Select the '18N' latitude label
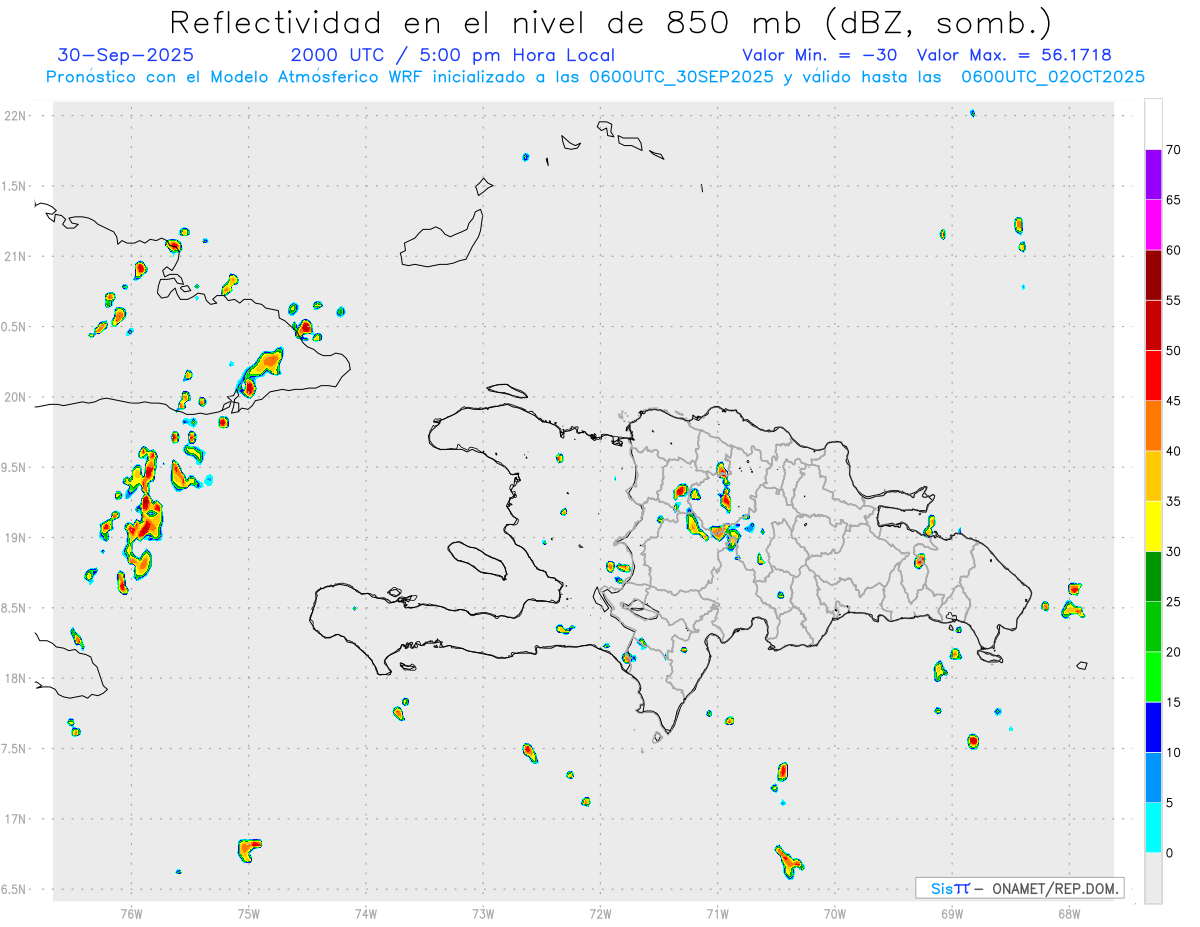 (x=16, y=679)
